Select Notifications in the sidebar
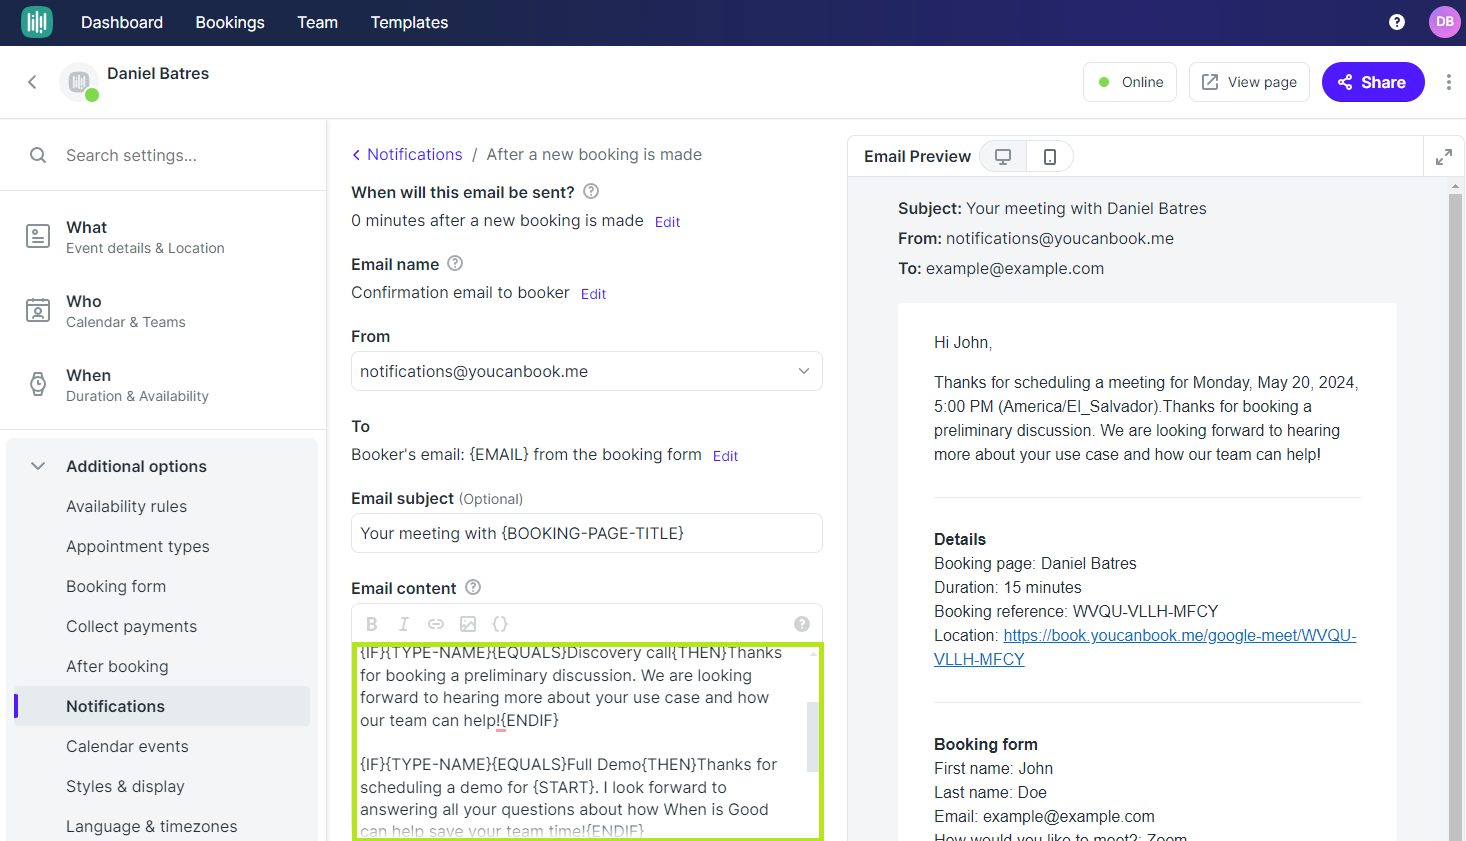This screenshot has width=1466, height=841. click(x=163, y=706)
